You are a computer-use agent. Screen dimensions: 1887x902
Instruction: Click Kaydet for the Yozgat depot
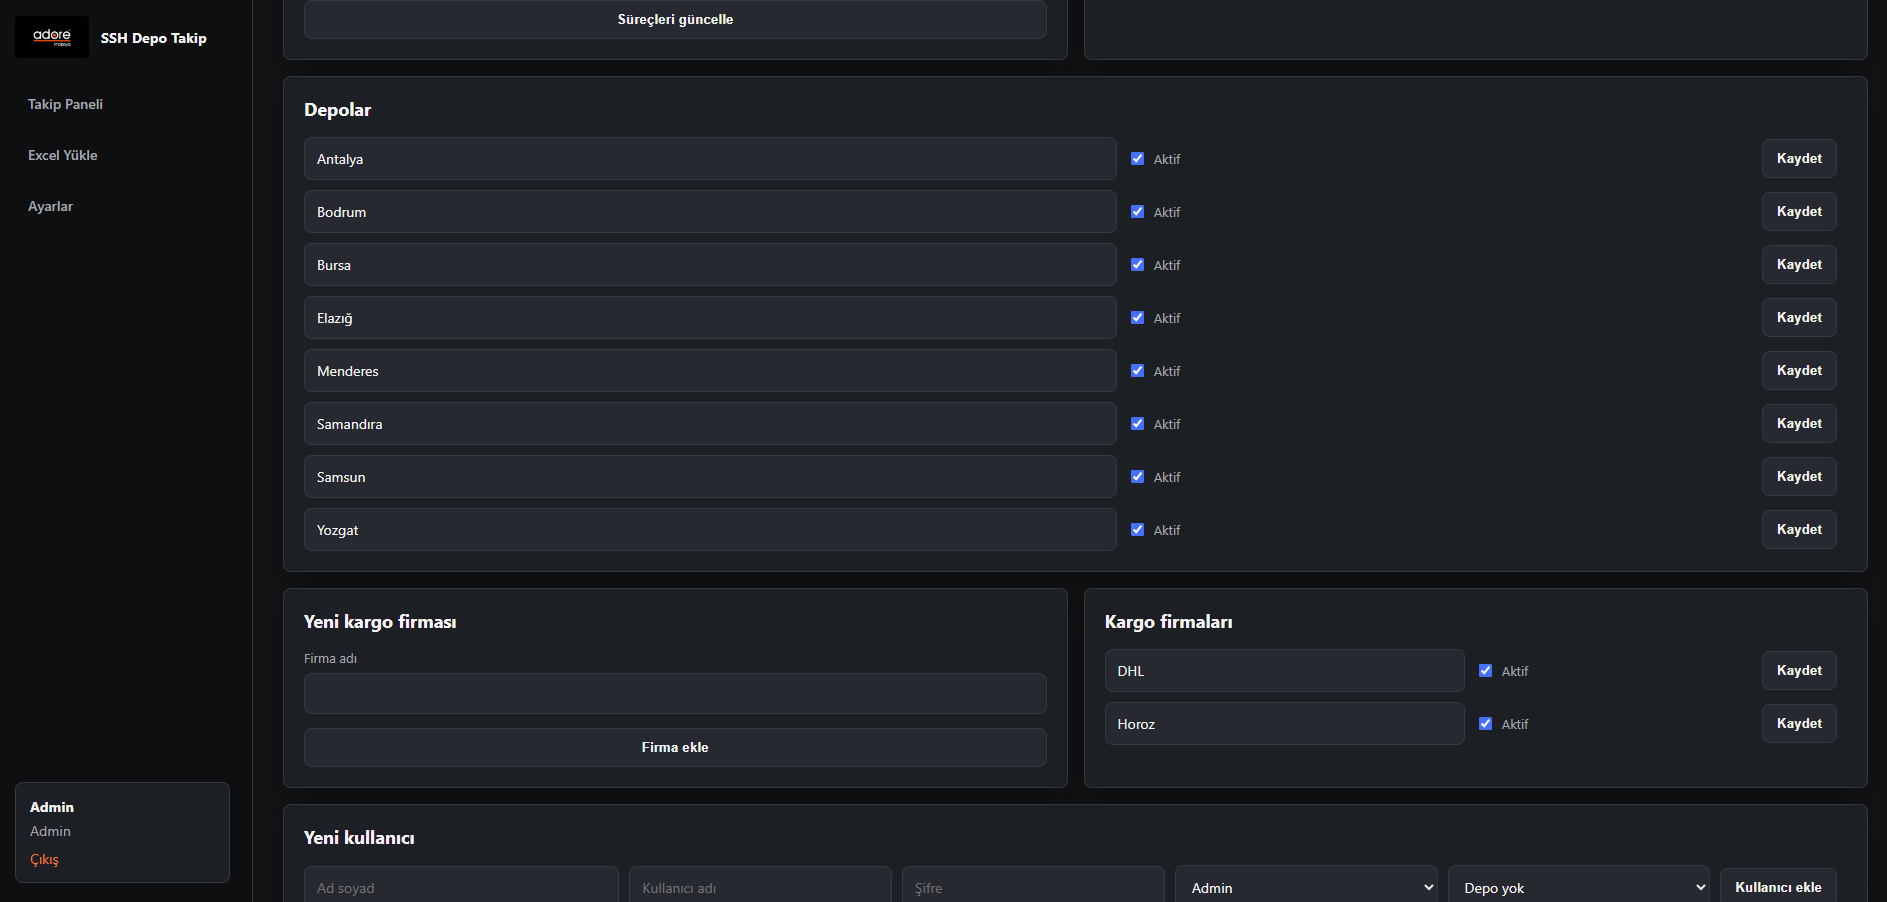click(x=1799, y=530)
